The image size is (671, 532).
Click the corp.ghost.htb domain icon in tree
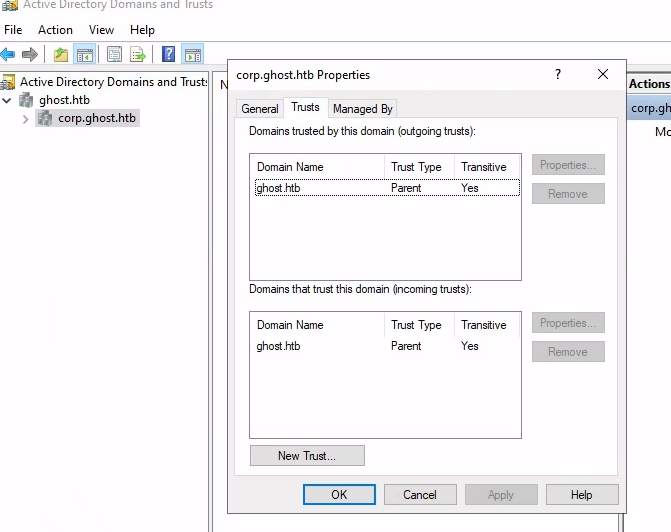pos(45,118)
